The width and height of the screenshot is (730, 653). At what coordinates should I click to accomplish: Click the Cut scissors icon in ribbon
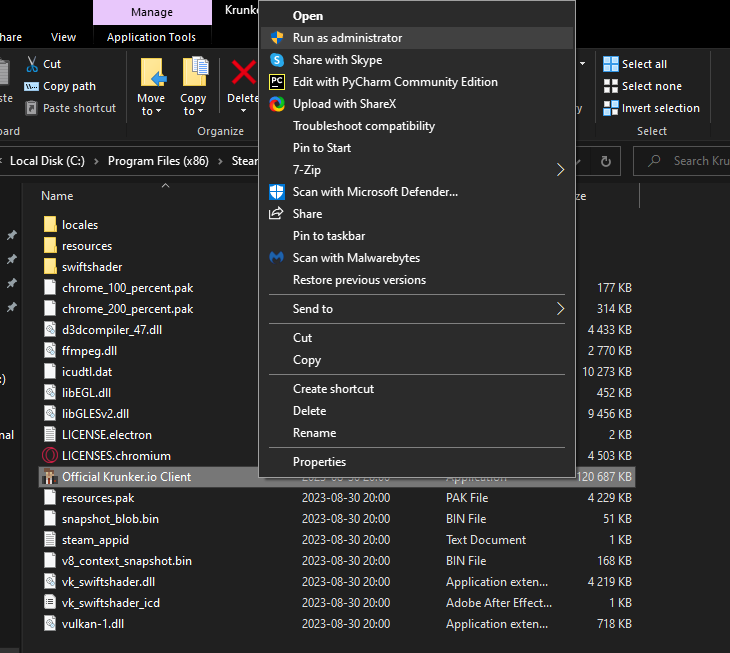(32, 64)
